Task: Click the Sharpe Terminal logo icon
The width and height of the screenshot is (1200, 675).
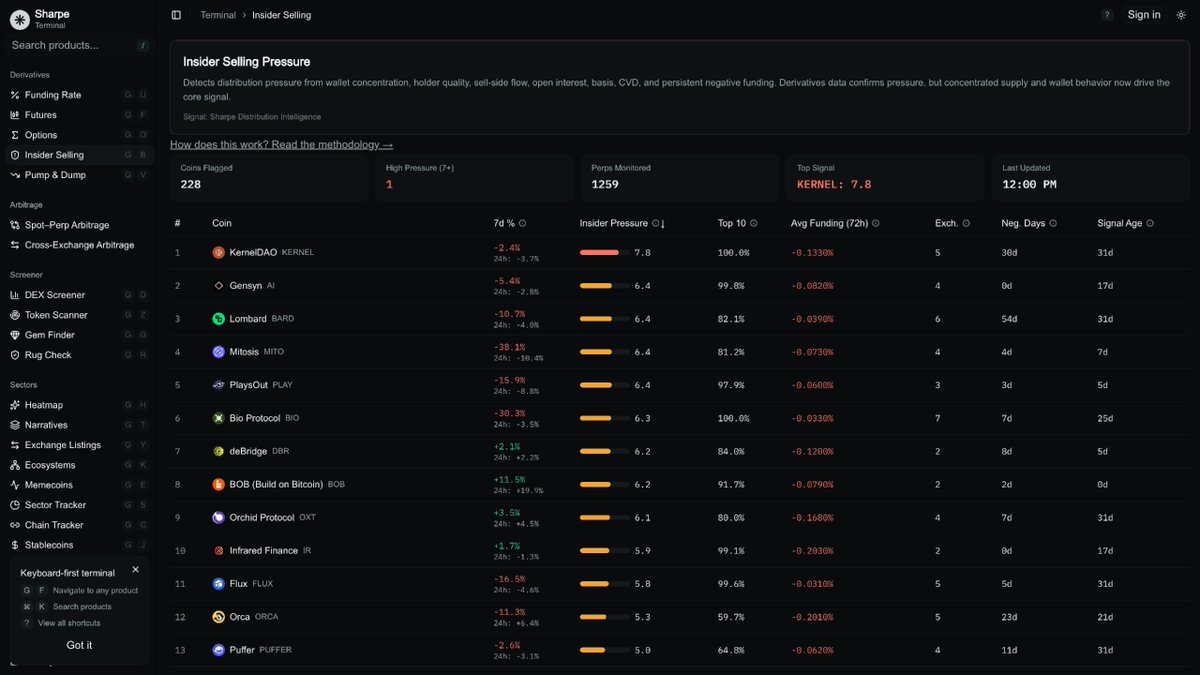Action: point(20,19)
